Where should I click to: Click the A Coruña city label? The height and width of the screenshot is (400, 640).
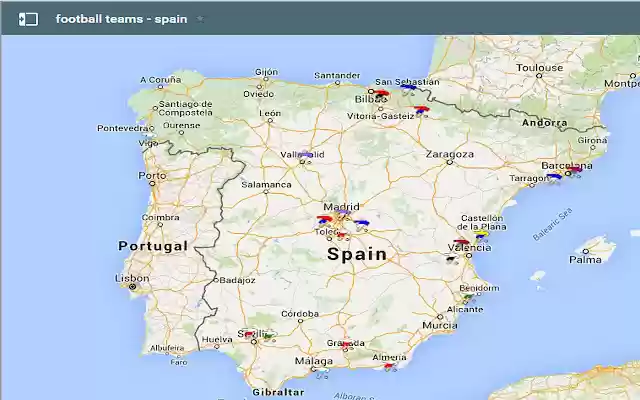tap(160, 80)
